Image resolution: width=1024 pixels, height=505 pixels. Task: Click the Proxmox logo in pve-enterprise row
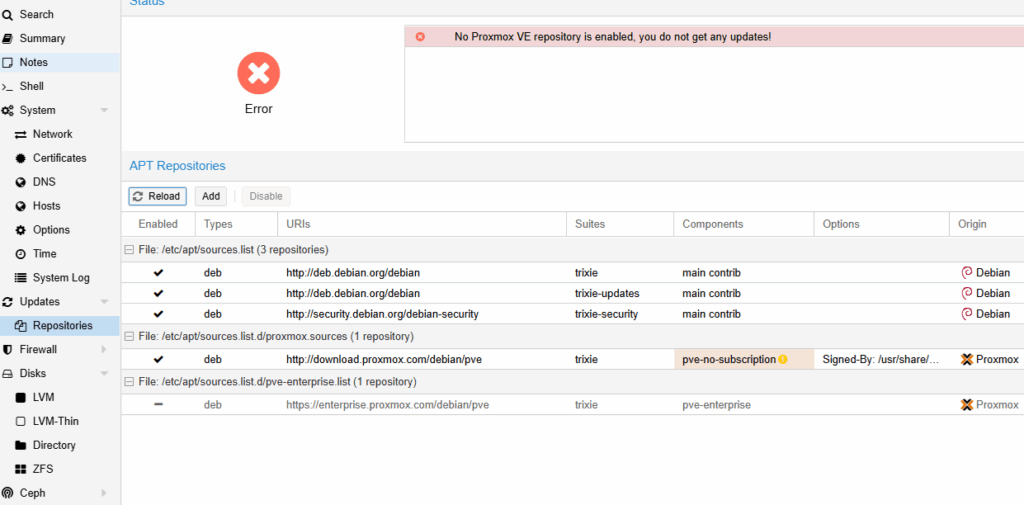(x=967, y=405)
